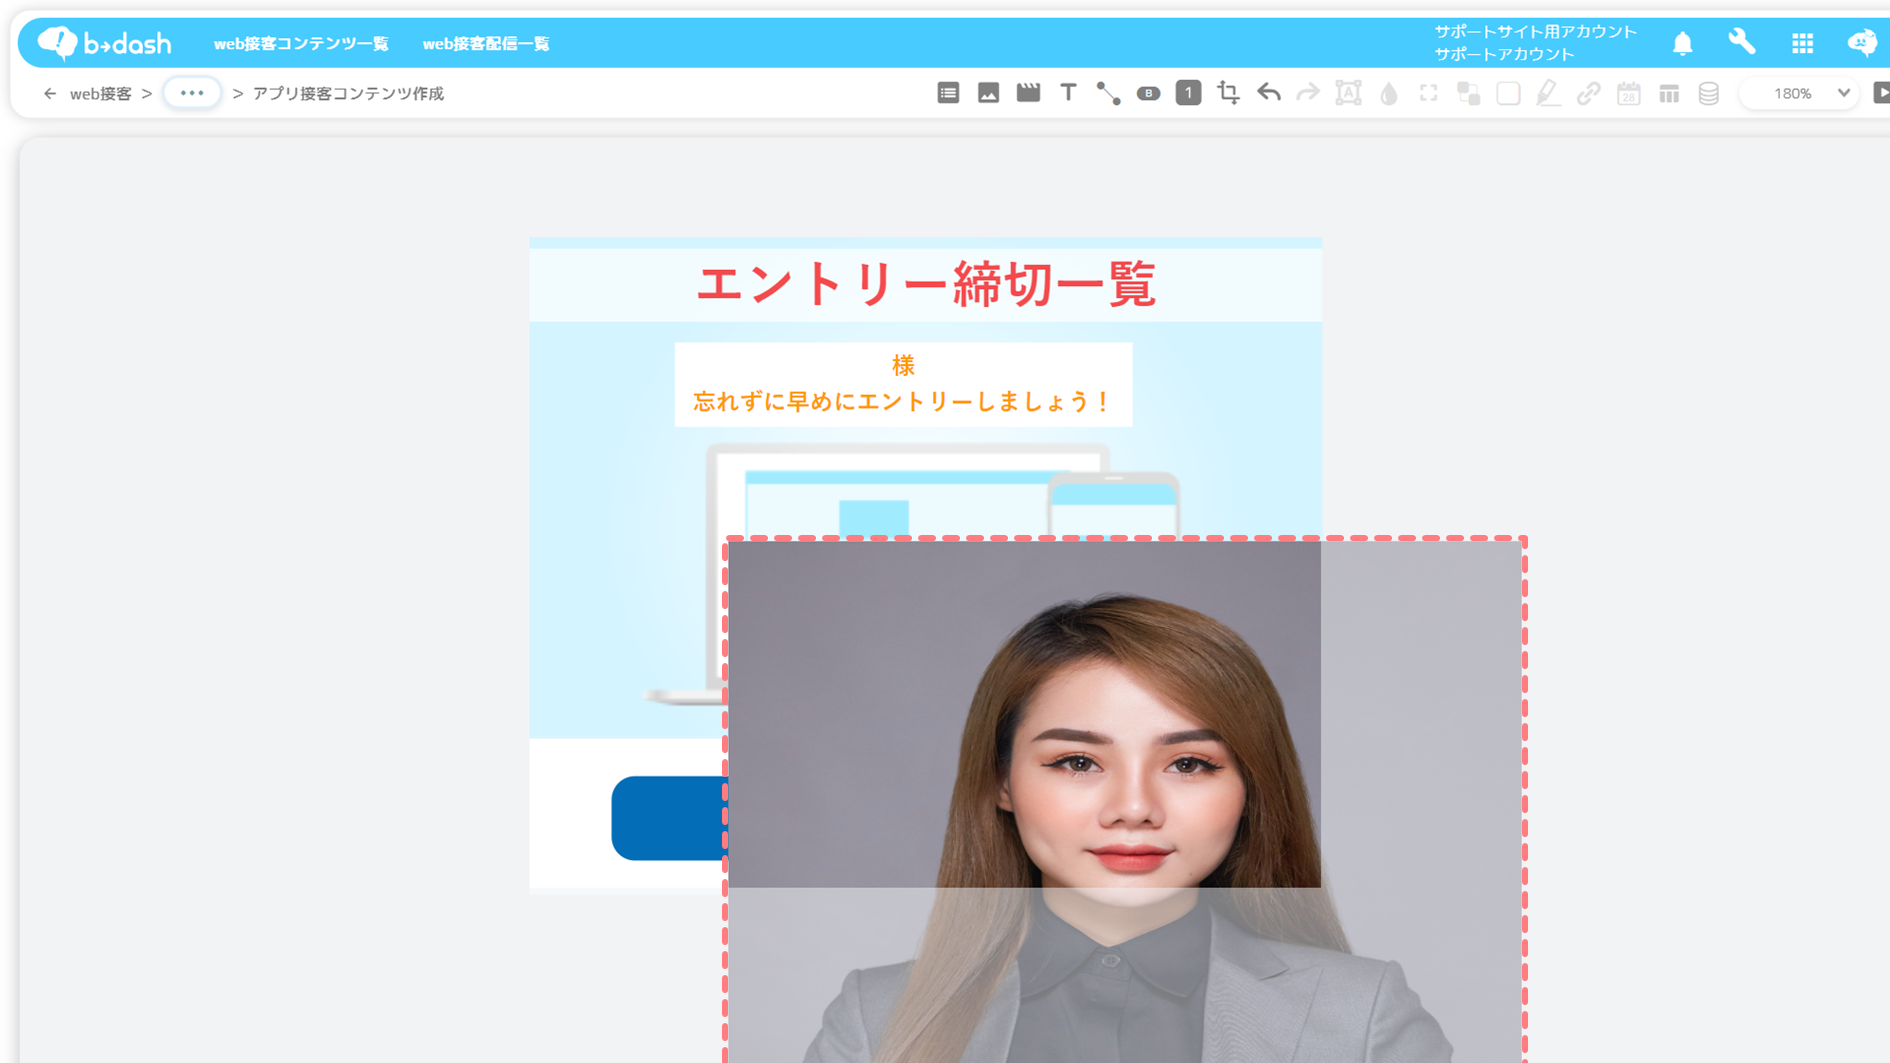Redo the last action

[x=1308, y=93]
